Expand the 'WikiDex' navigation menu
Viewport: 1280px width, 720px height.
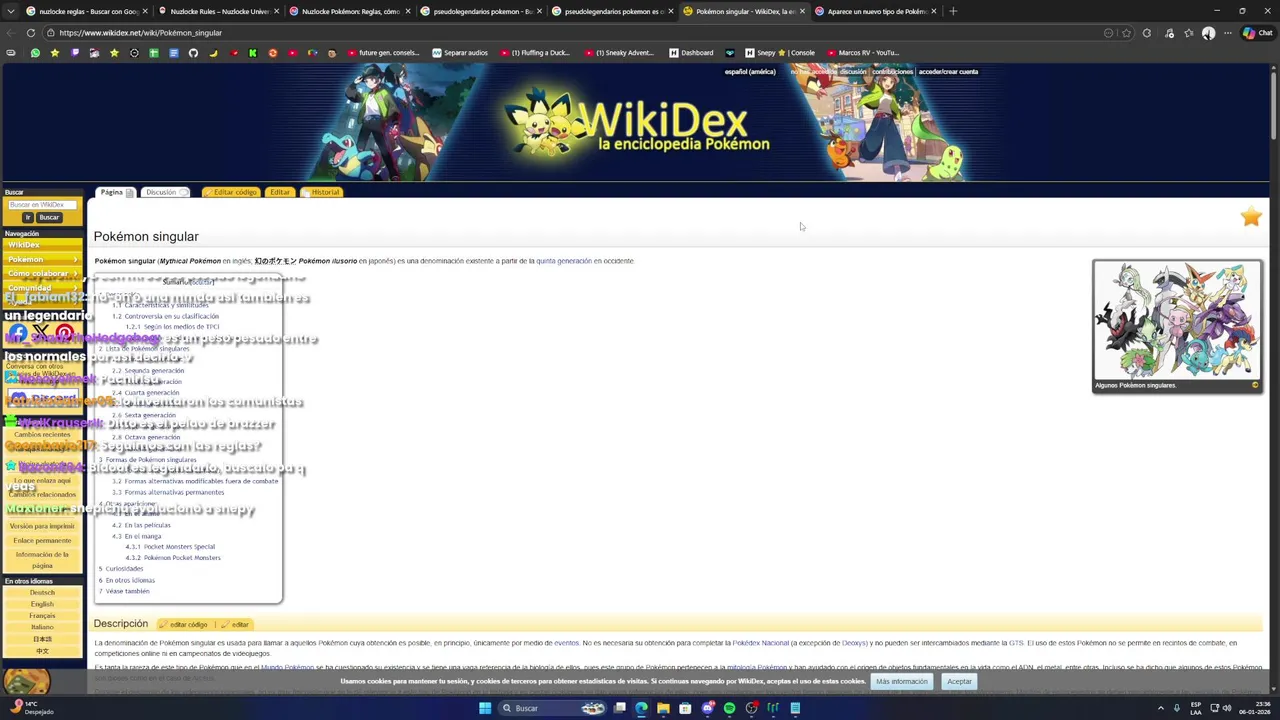tap(42, 245)
